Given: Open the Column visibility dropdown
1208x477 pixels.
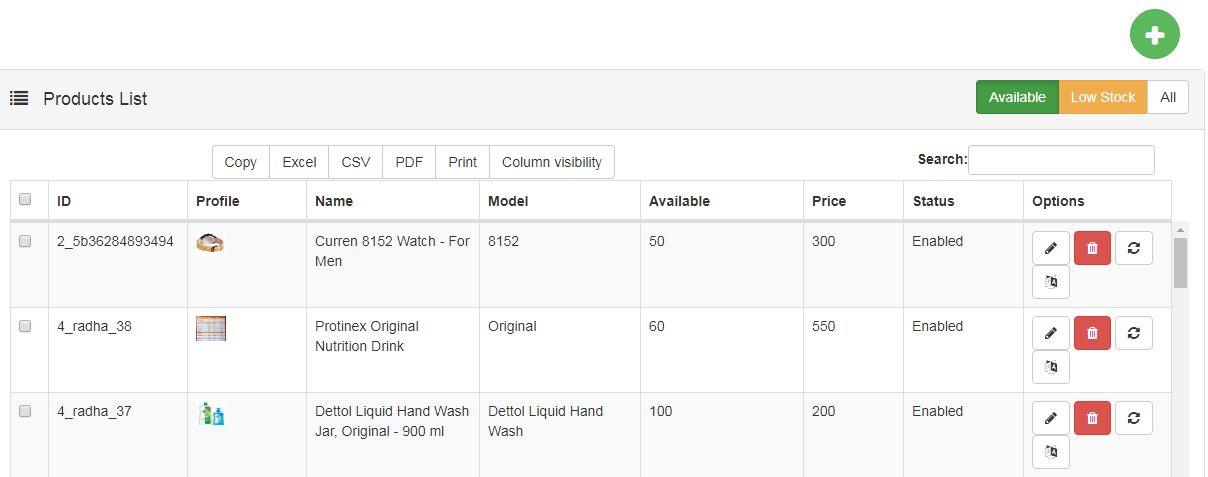Looking at the screenshot, I should (x=552, y=162).
